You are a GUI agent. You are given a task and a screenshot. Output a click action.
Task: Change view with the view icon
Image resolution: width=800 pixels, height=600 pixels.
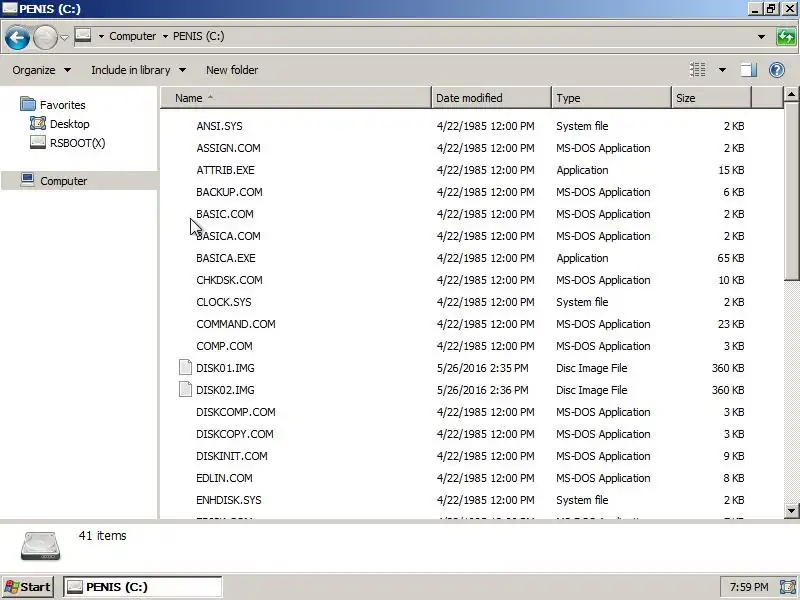click(x=697, y=69)
